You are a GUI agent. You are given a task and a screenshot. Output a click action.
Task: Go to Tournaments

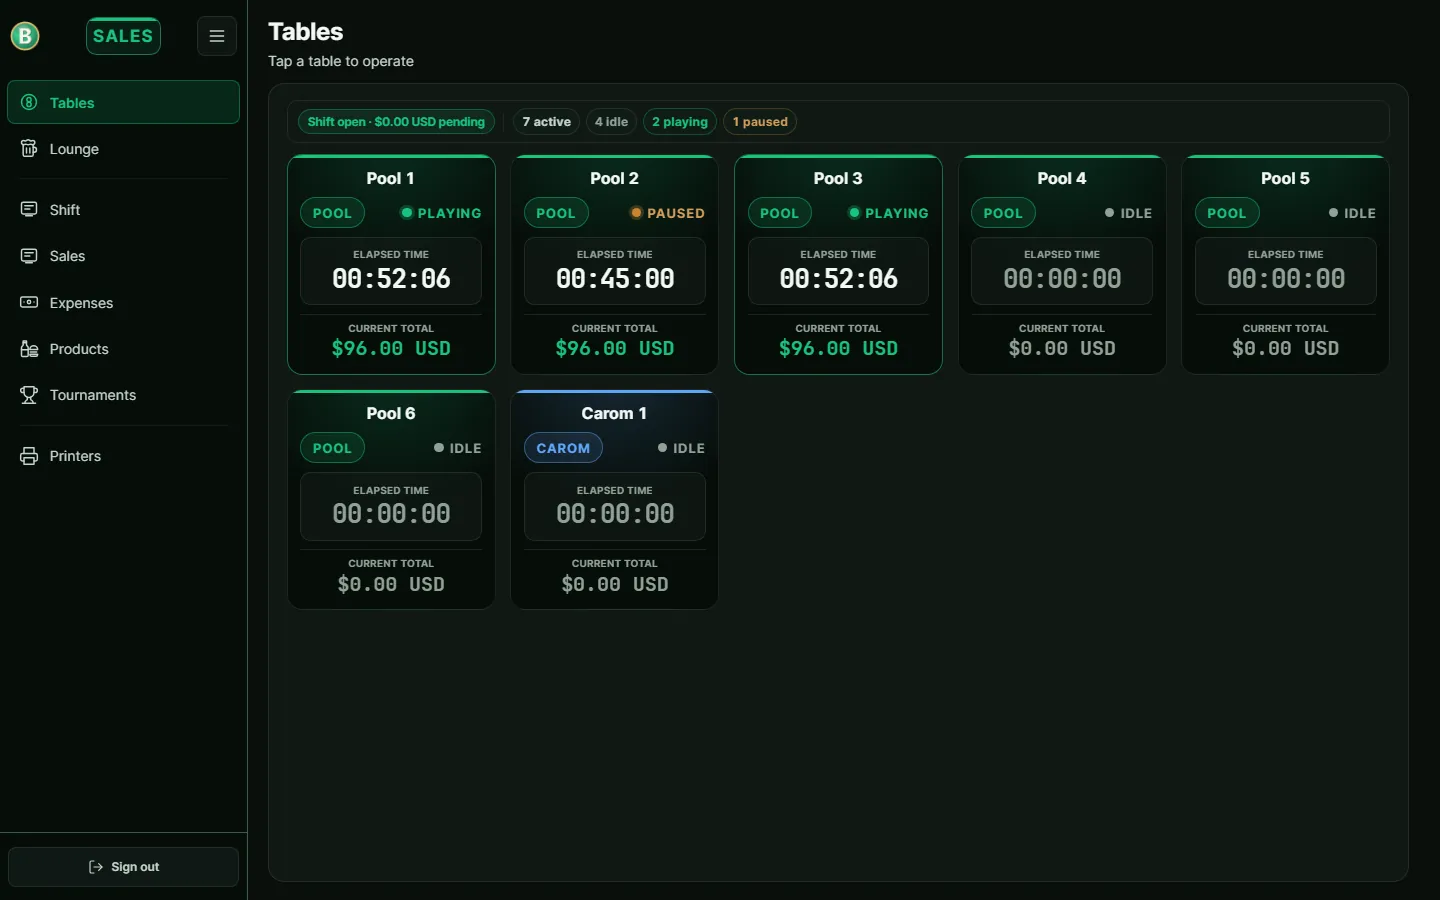(x=123, y=395)
